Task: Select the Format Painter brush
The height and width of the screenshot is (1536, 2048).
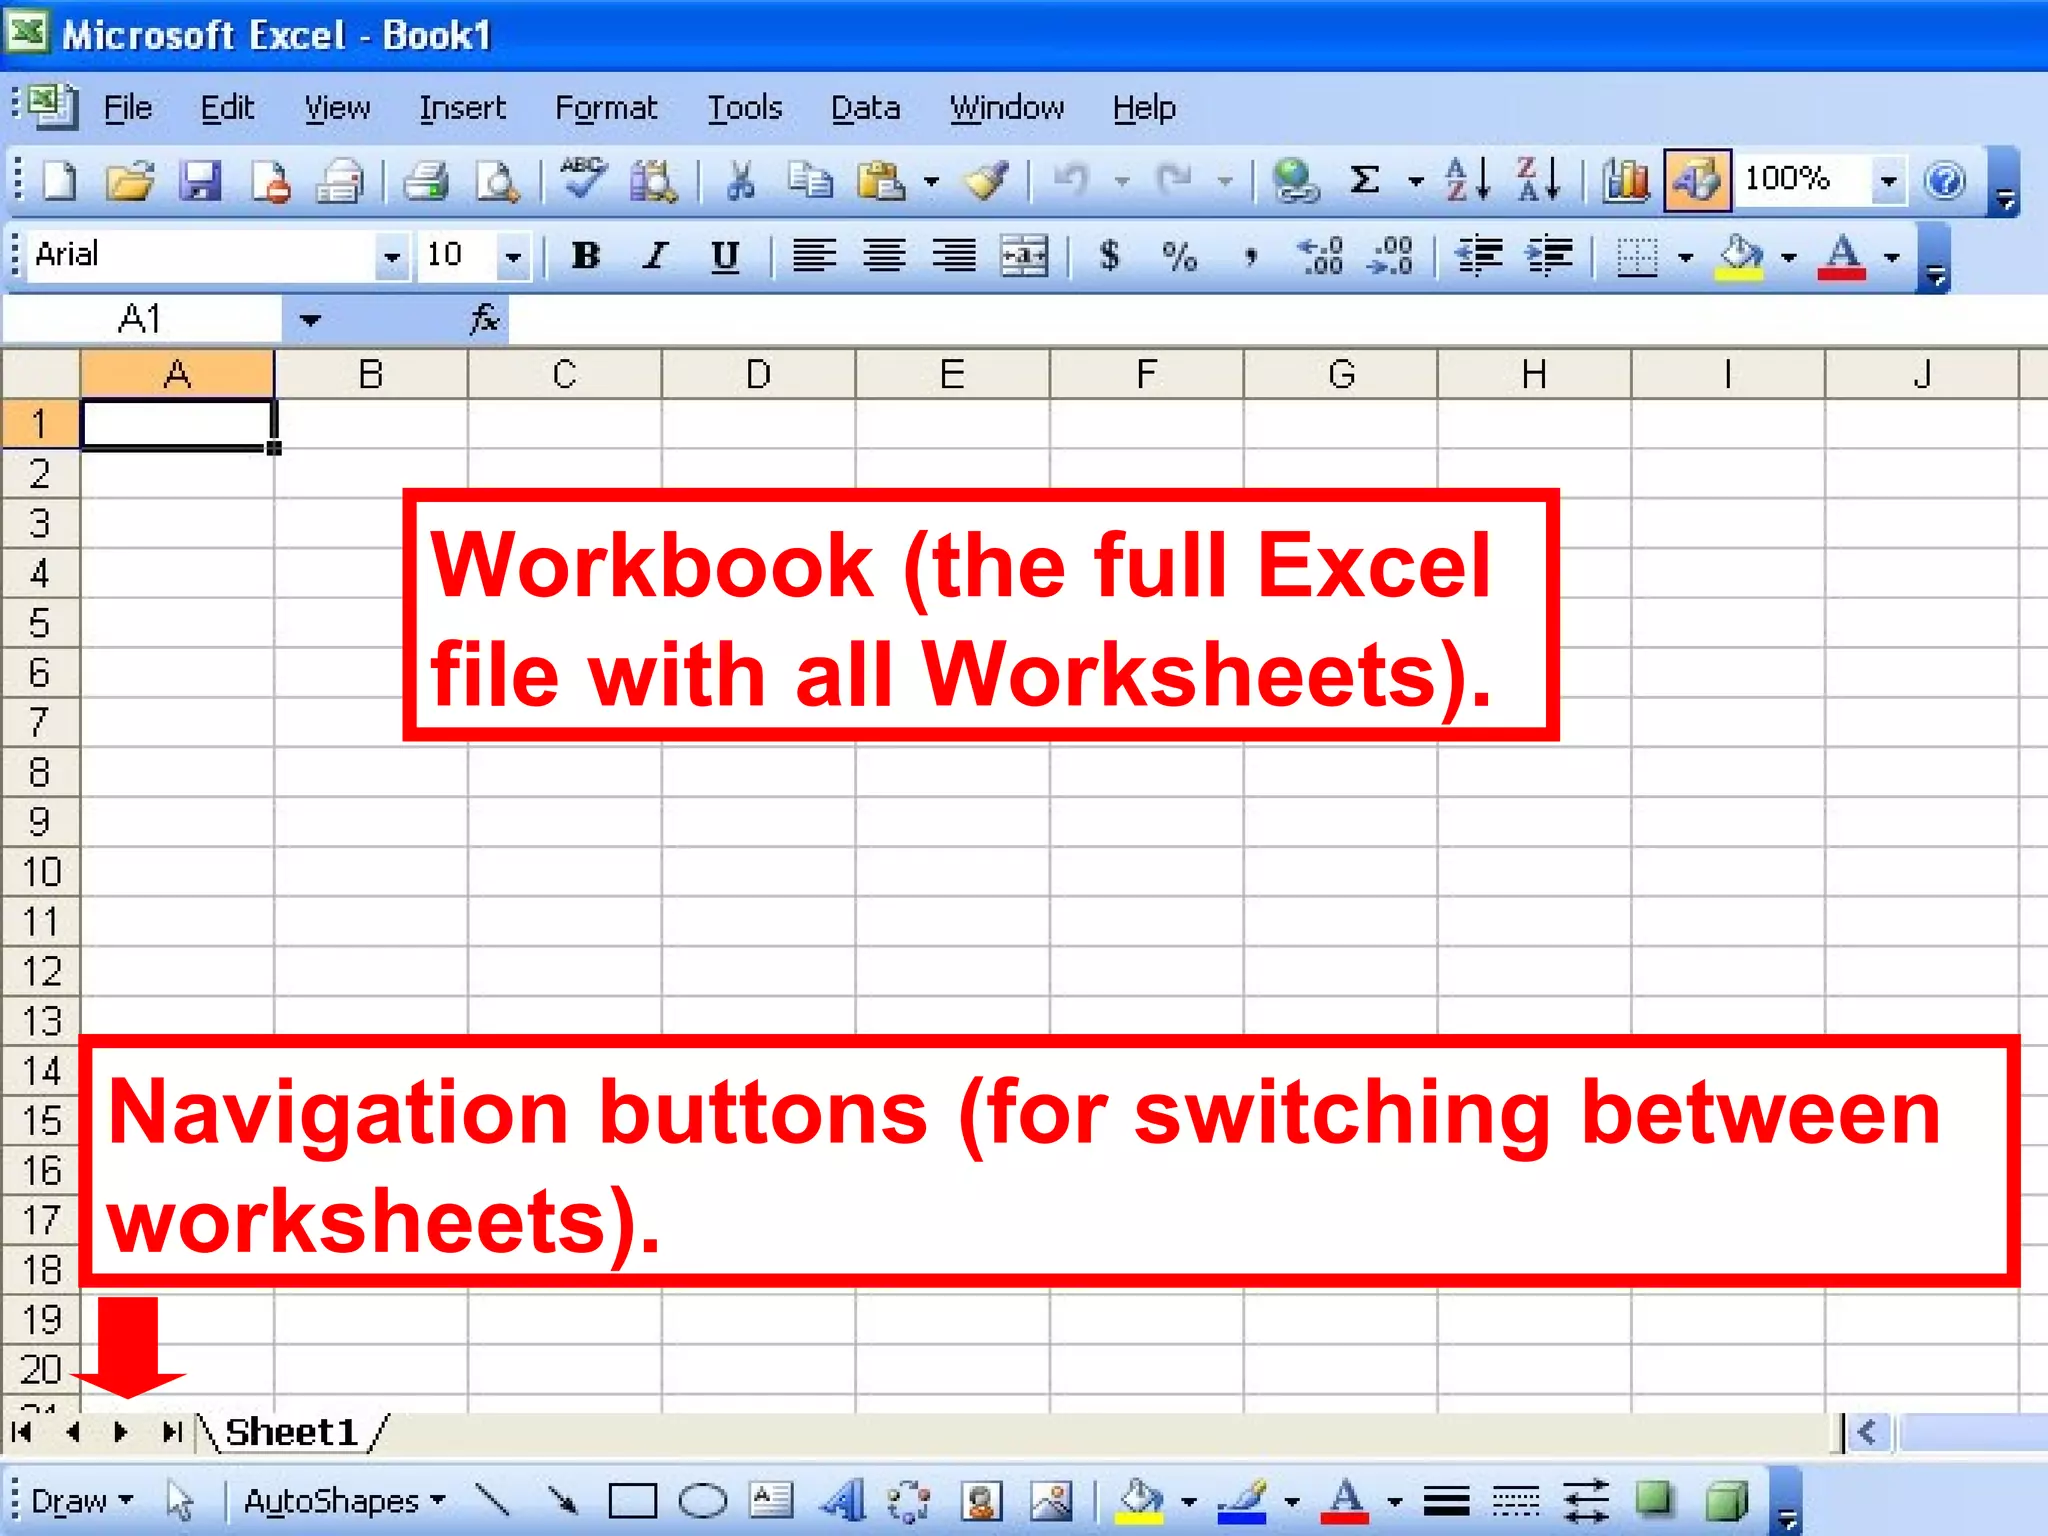Action: [x=986, y=181]
